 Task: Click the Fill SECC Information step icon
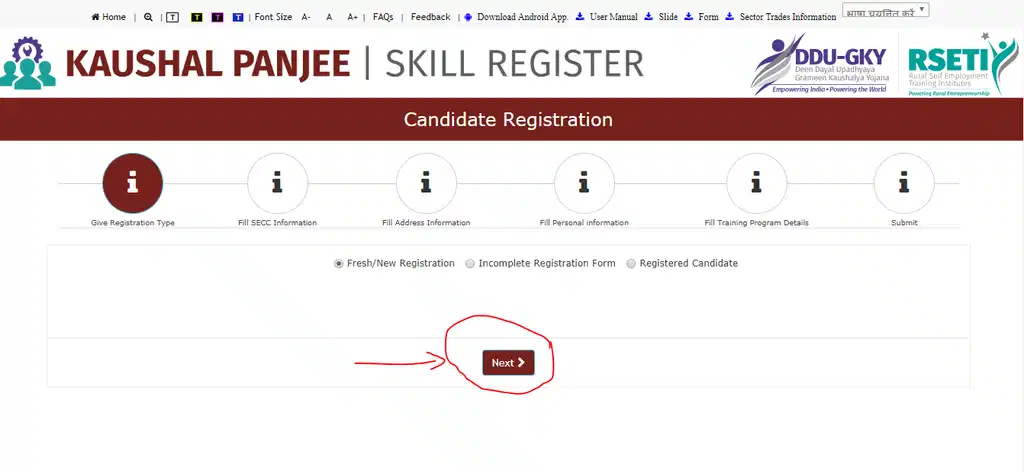(x=277, y=183)
